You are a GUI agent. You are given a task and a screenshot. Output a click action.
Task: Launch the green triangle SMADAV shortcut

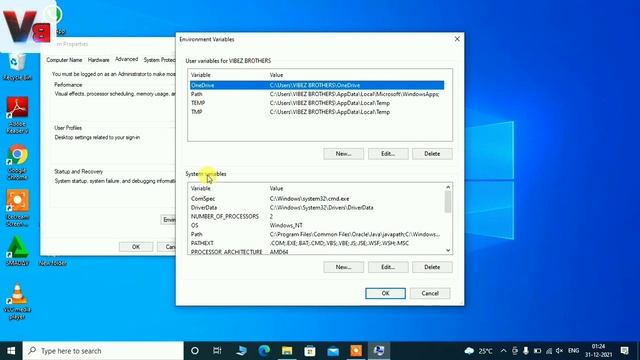tap(17, 251)
